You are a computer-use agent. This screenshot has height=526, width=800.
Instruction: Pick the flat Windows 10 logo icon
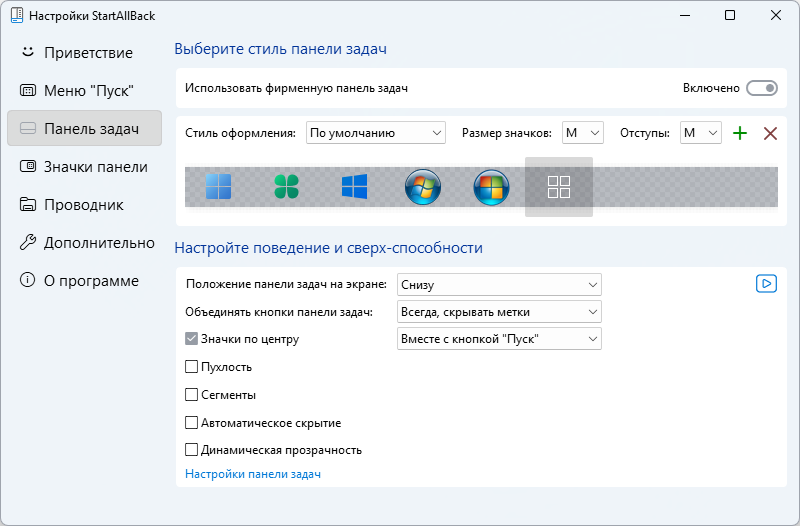tap(355, 186)
